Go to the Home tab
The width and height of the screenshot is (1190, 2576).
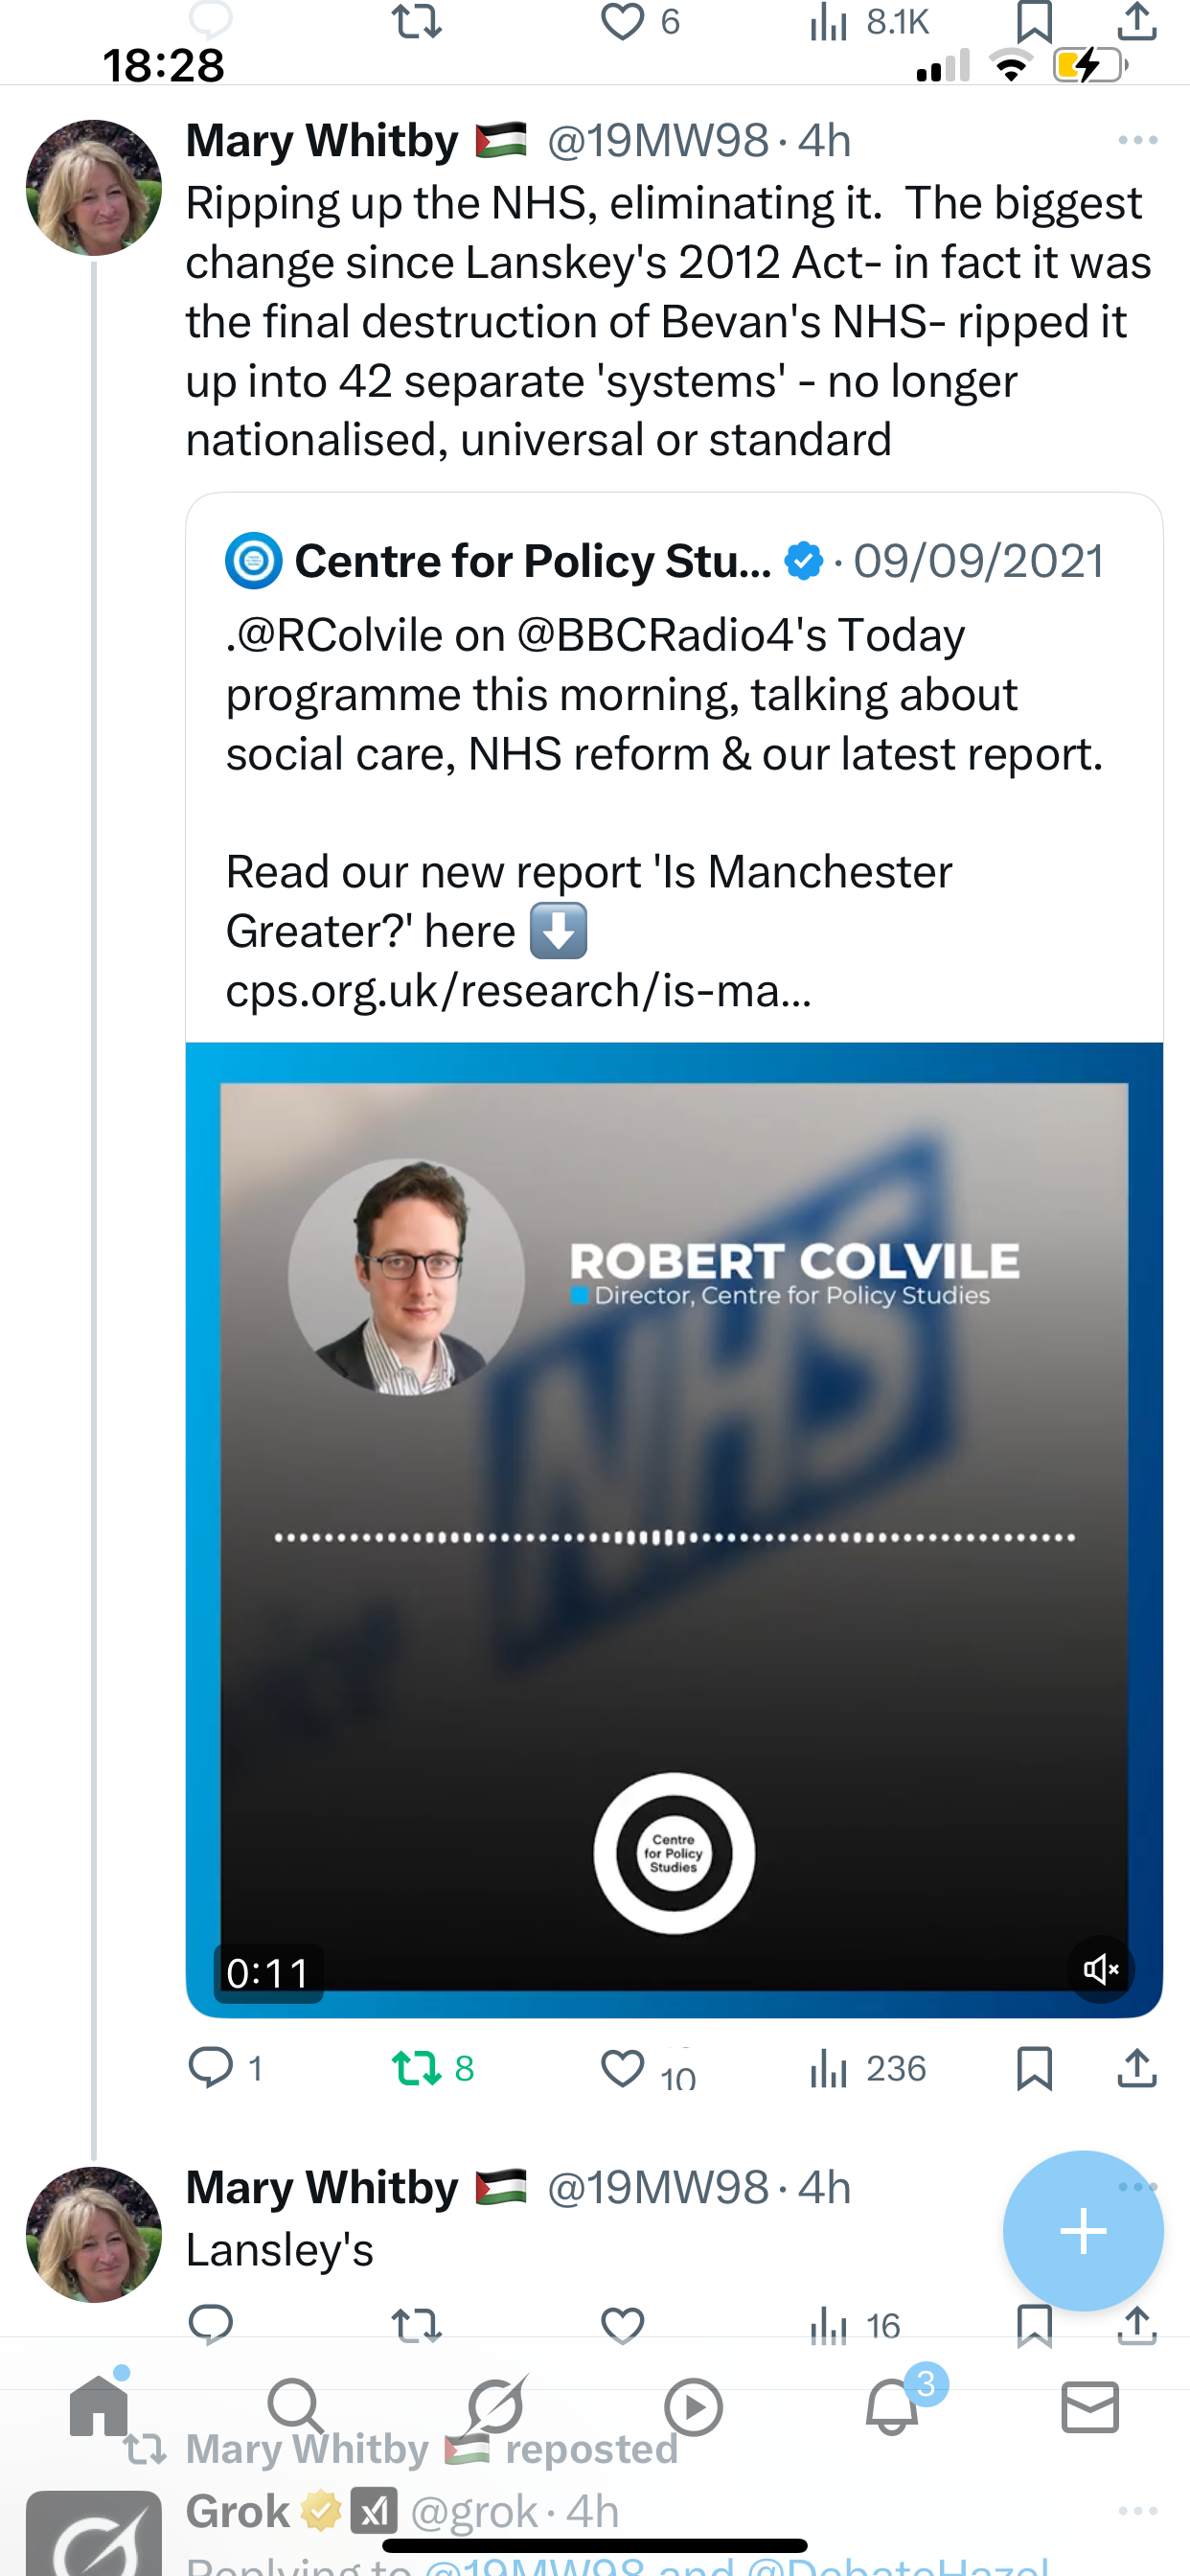pyautogui.click(x=99, y=2408)
